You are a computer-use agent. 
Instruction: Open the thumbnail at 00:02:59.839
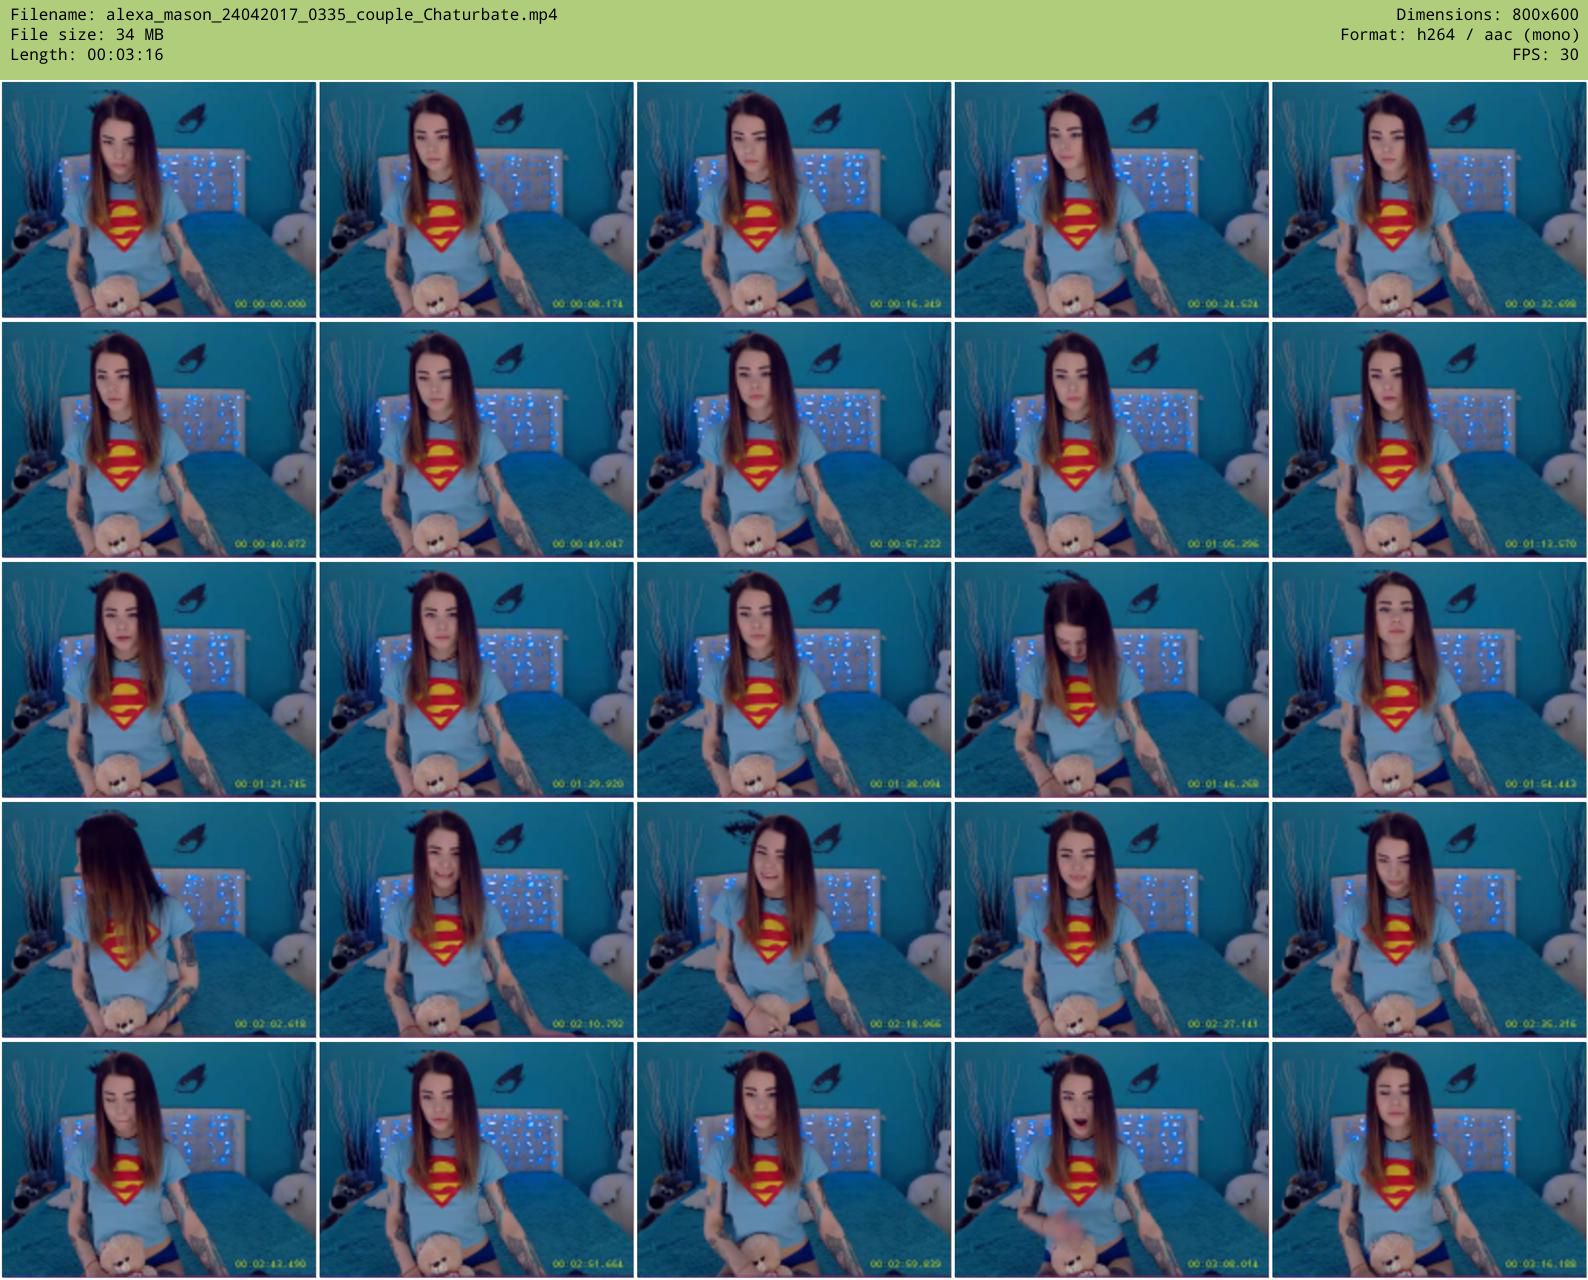click(794, 1160)
